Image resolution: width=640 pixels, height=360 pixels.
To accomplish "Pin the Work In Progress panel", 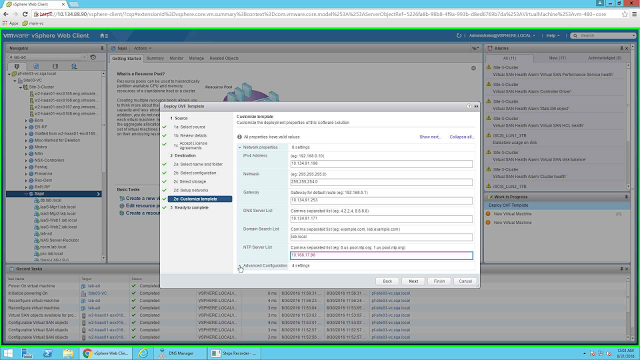I will (x=626, y=197).
